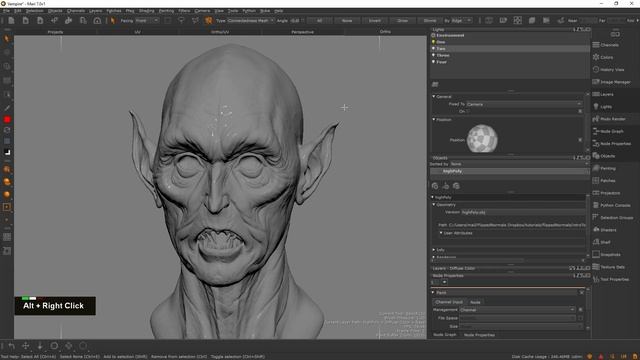This screenshot has width=640, height=360.
Task: Click the Invert selection button
Action: pyautogui.click(x=375, y=20)
